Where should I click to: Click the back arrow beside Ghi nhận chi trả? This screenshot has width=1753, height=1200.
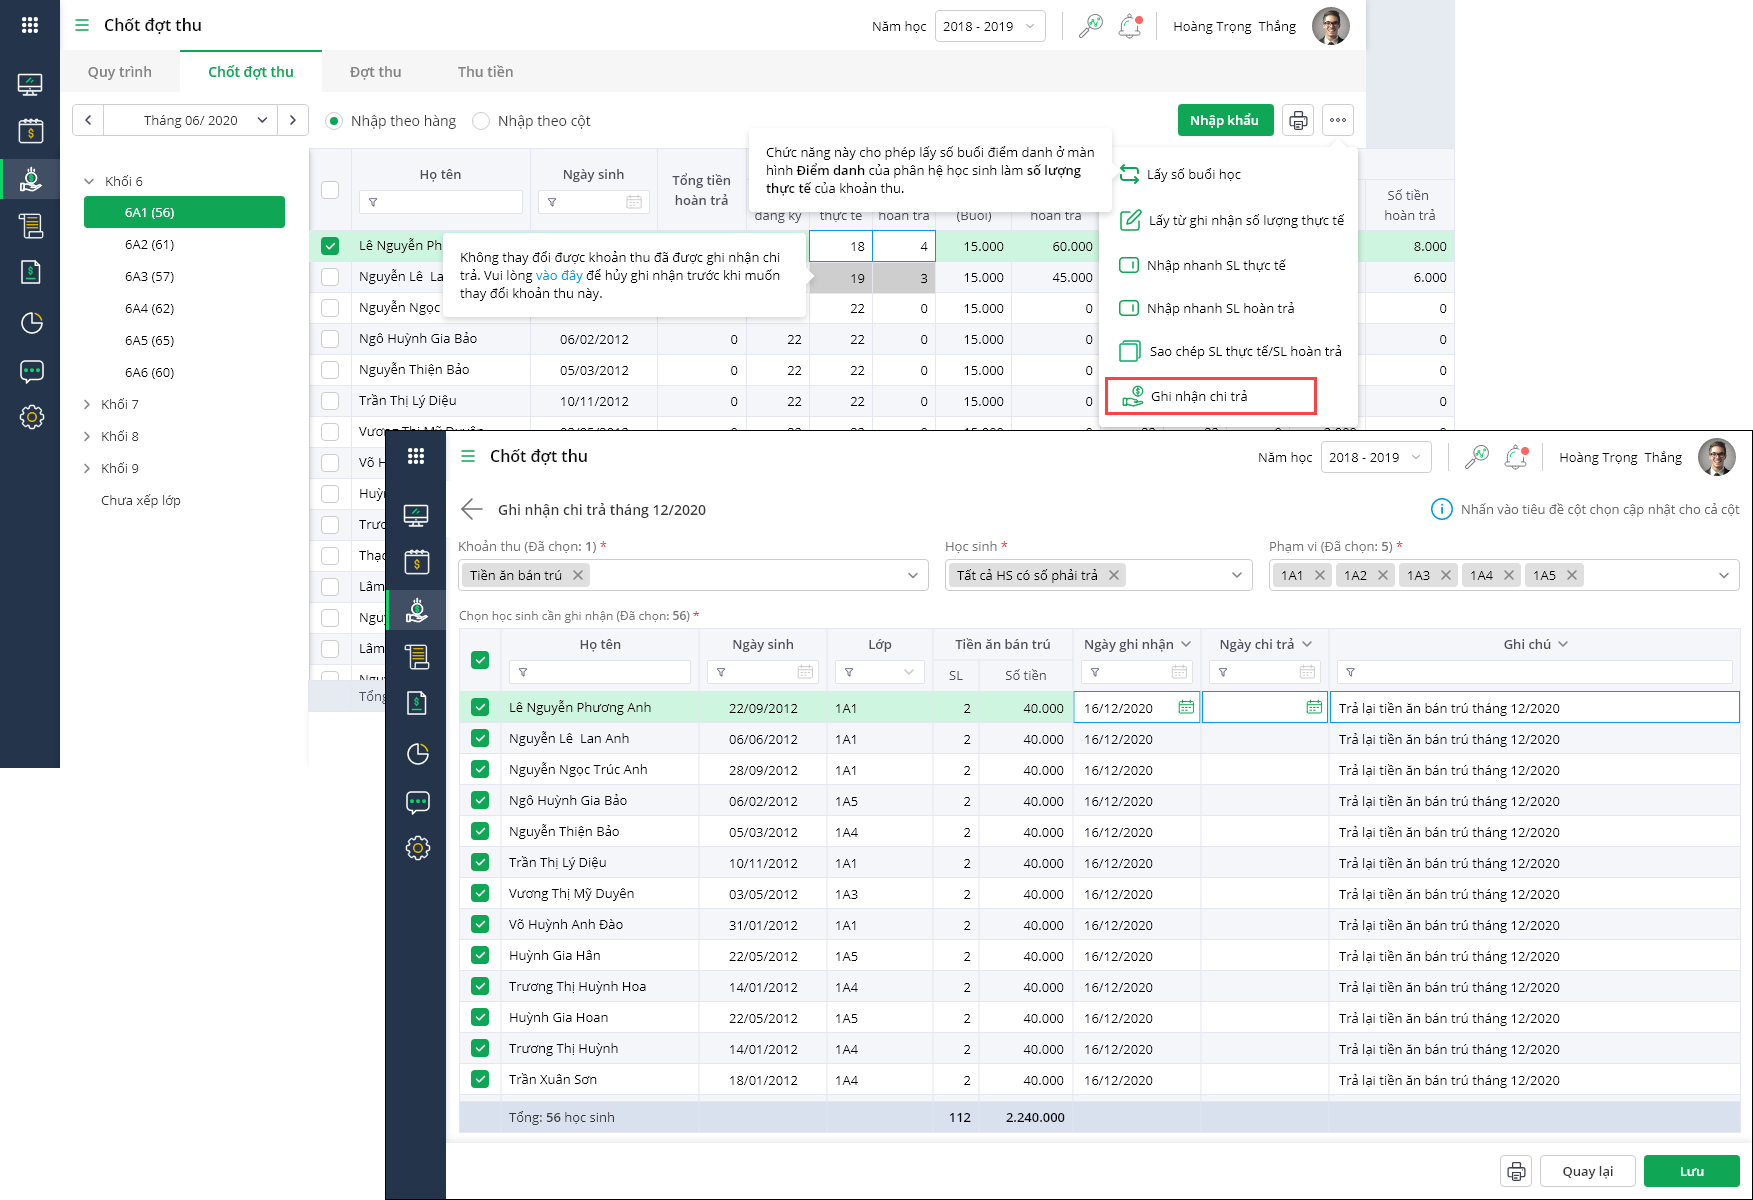tap(472, 510)
